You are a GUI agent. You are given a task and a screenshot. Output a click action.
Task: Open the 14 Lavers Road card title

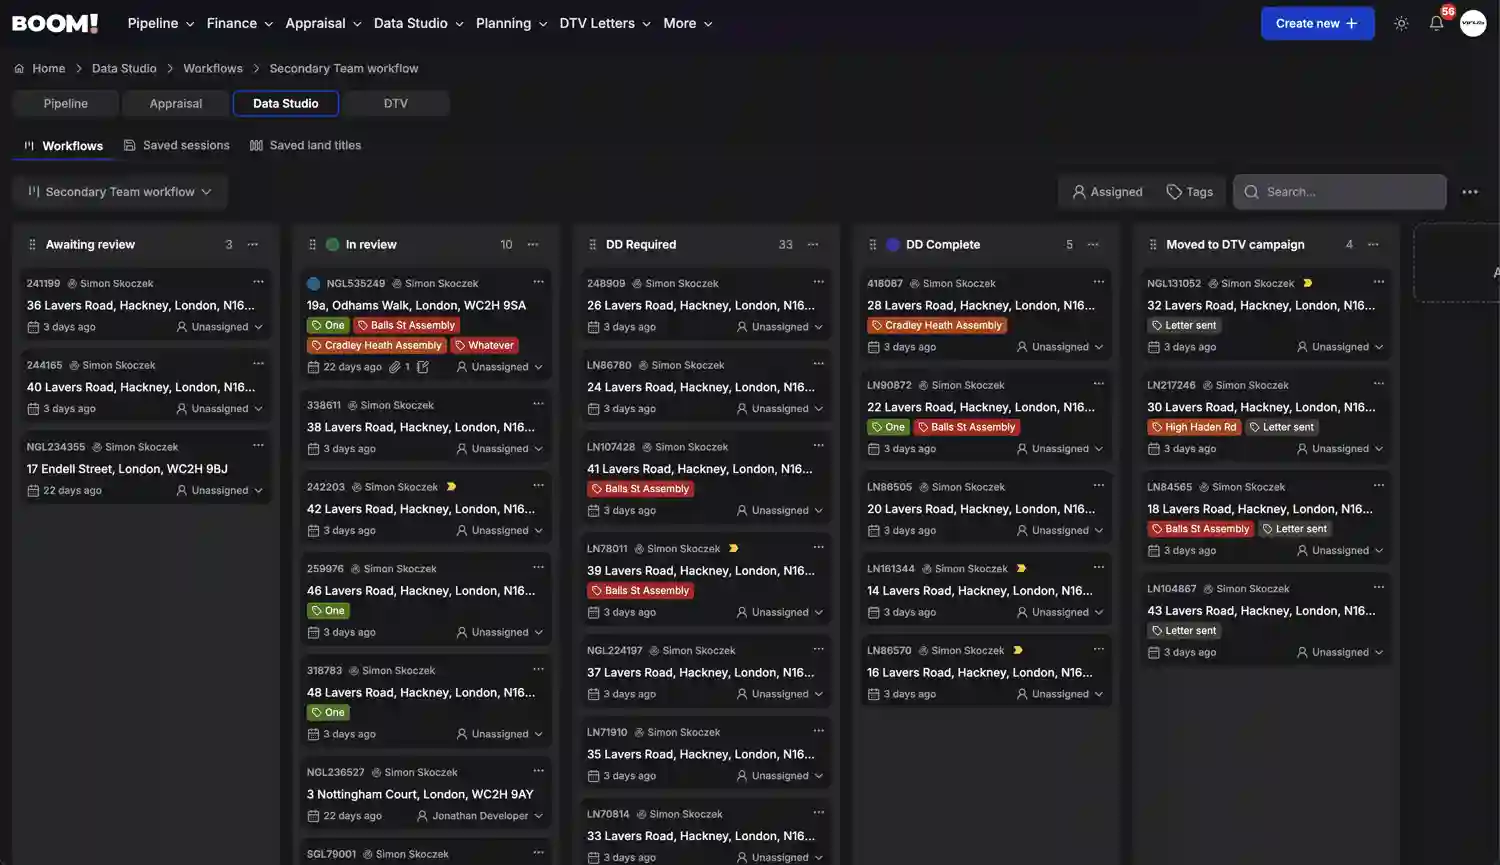coord(980,591)
